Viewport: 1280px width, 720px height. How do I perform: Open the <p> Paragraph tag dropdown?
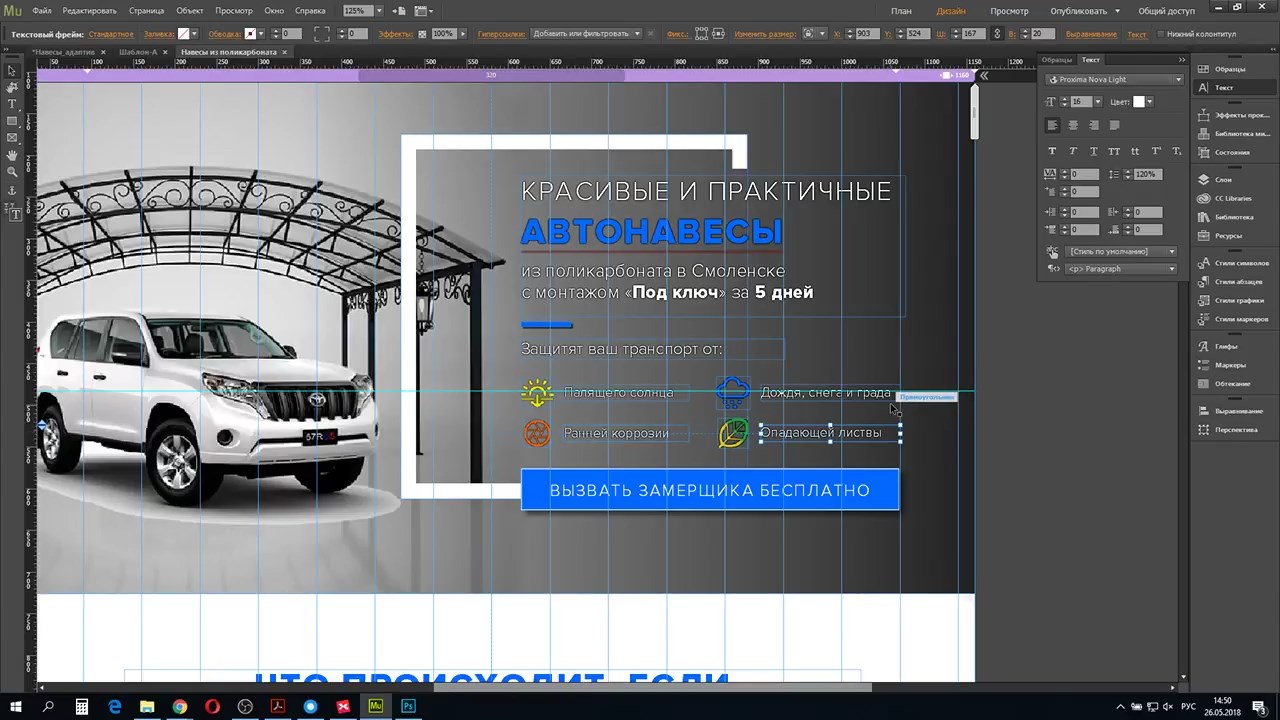click(x=1121, y=269)
